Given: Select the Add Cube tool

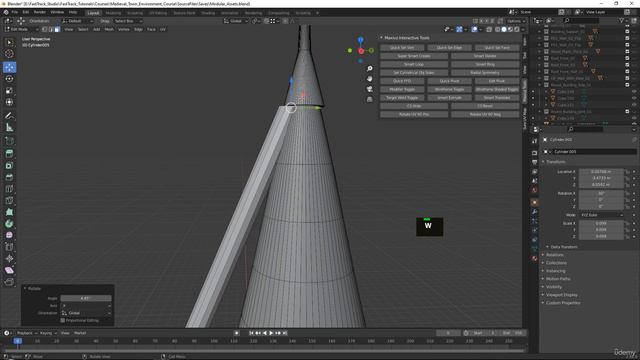Looking at the screenshot, I should (9, 141).
